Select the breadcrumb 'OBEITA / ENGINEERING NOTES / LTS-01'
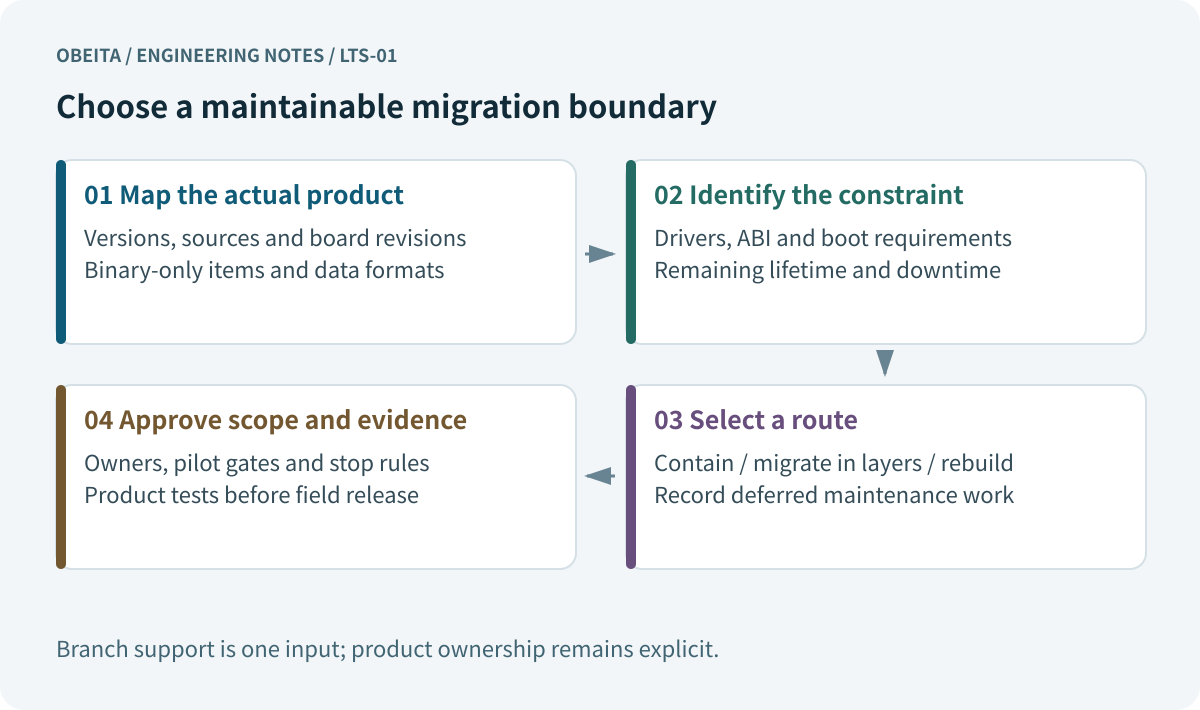The width and height of the screenshot is (1200, 710). (227, 56)
